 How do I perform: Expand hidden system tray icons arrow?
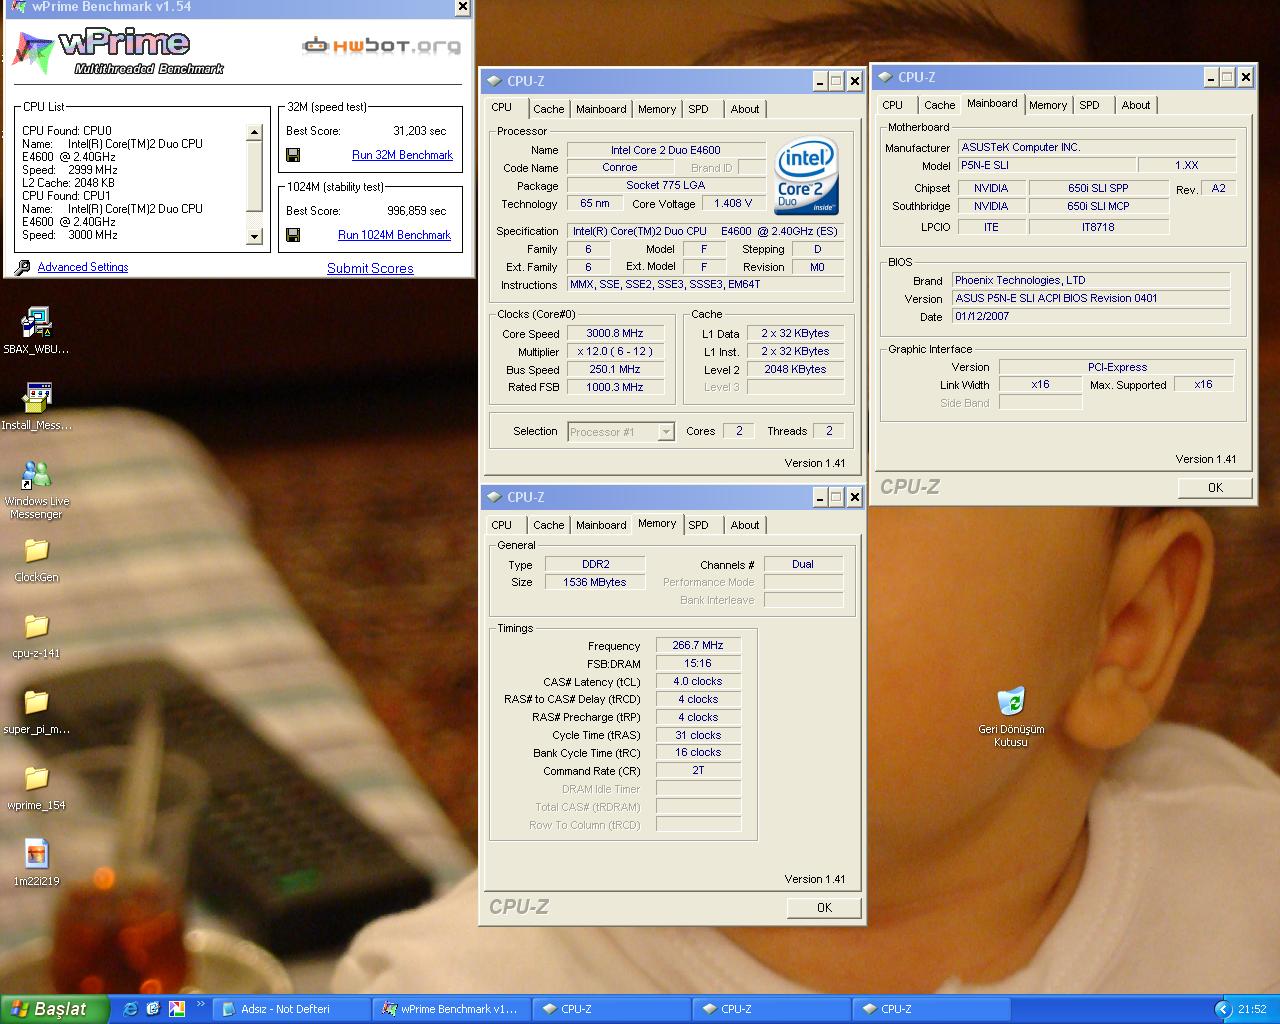tap(1222, 1010)
